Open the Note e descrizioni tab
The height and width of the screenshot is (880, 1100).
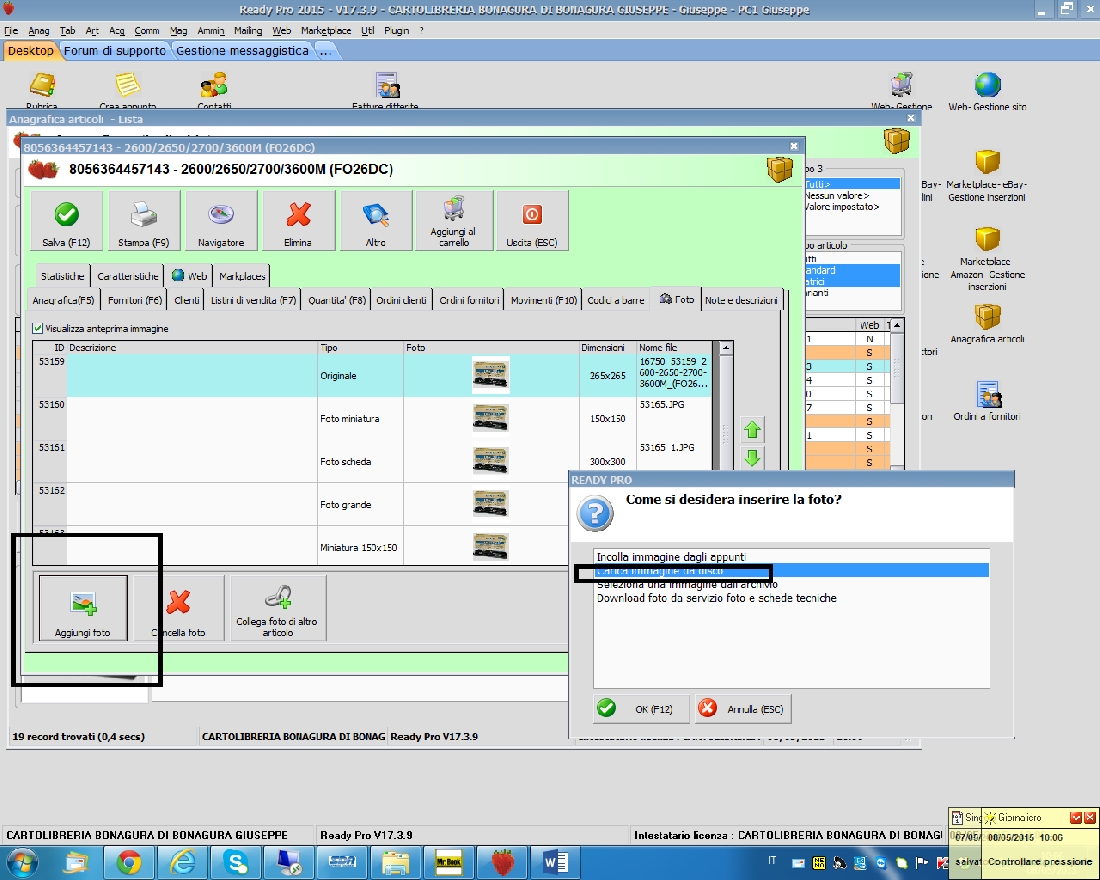pyautogui.click(x=741, y=300)
